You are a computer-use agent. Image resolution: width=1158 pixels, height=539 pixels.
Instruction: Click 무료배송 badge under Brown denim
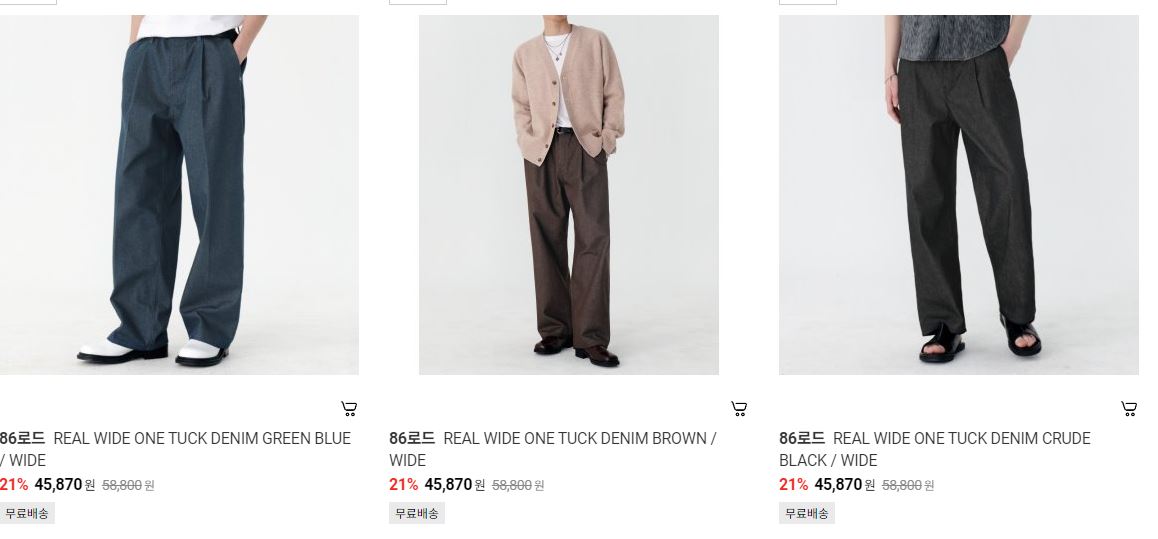pyautogui.click(x=417, y=513)
